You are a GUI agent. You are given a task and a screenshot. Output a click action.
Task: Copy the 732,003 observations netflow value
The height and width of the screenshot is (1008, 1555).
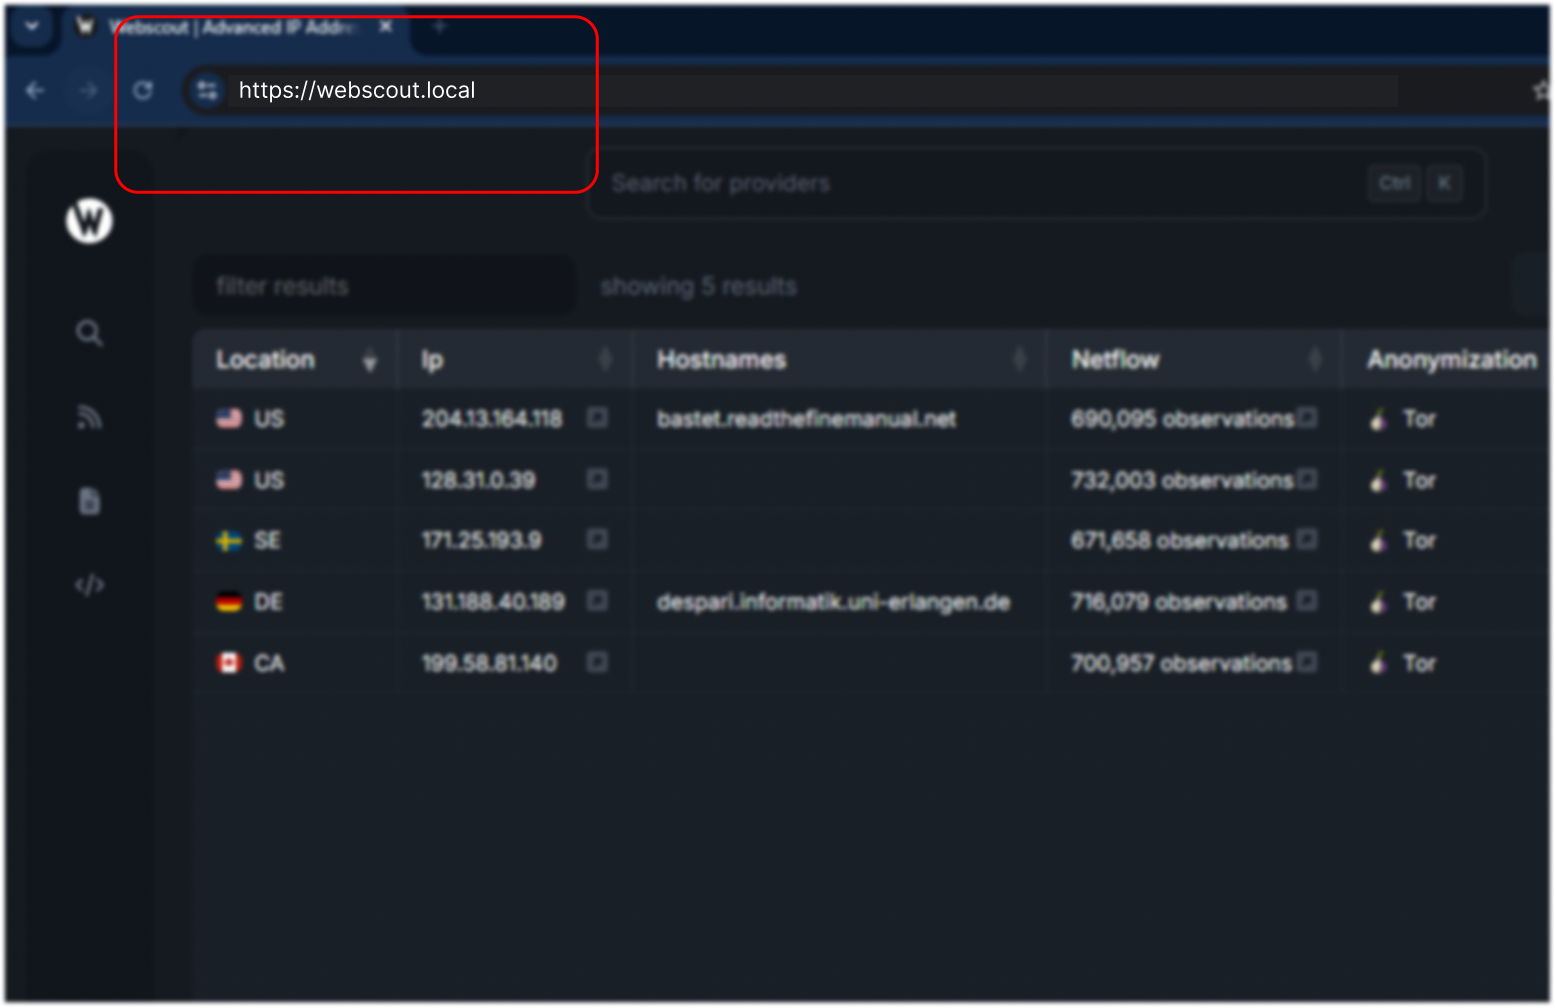pyautogui.click(x=1307, y=479)
